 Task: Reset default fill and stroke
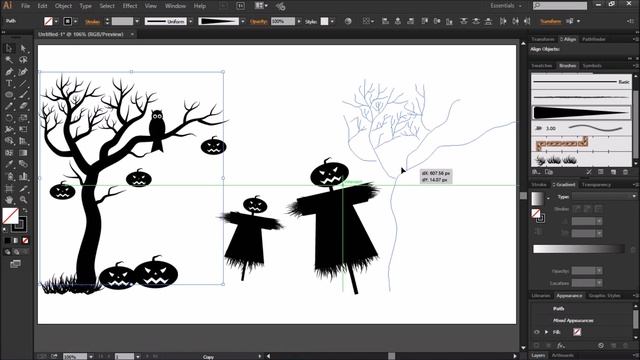(x=5, y=230)
